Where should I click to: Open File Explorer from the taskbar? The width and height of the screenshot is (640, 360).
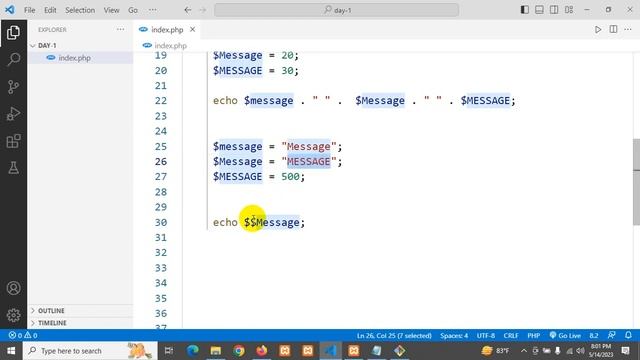pos(216,351)
